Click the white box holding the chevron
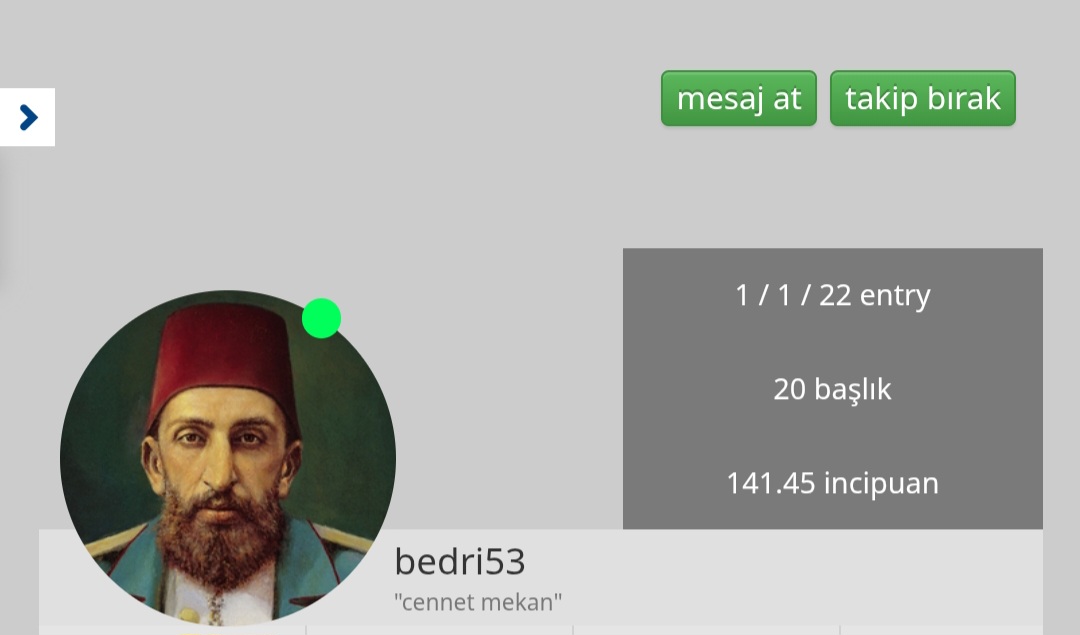 pyautogui.click(x=28, y=117)
